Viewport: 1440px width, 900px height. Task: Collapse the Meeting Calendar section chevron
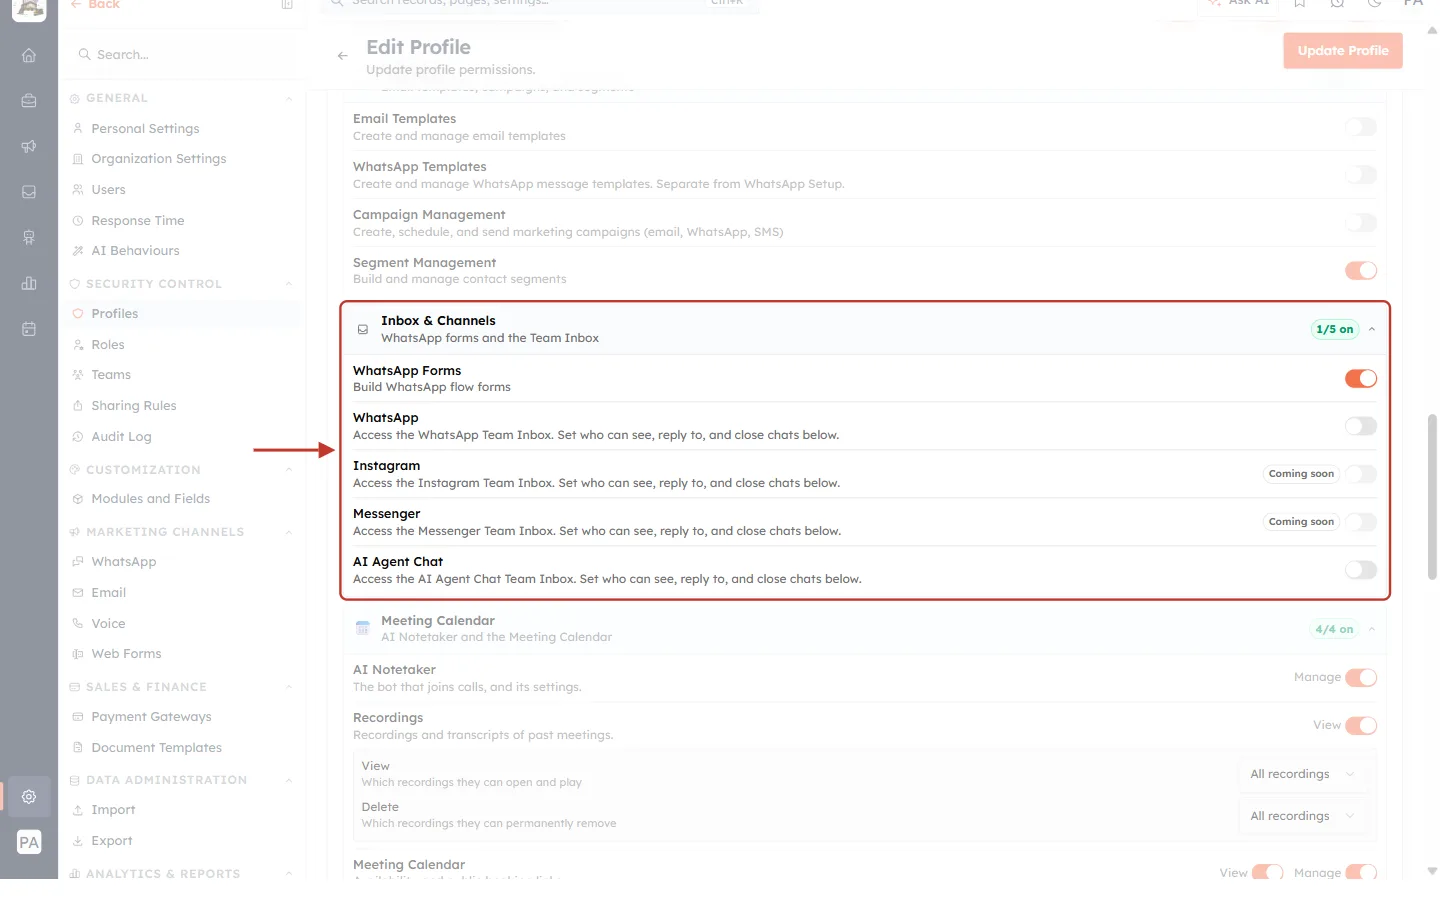1372,629
